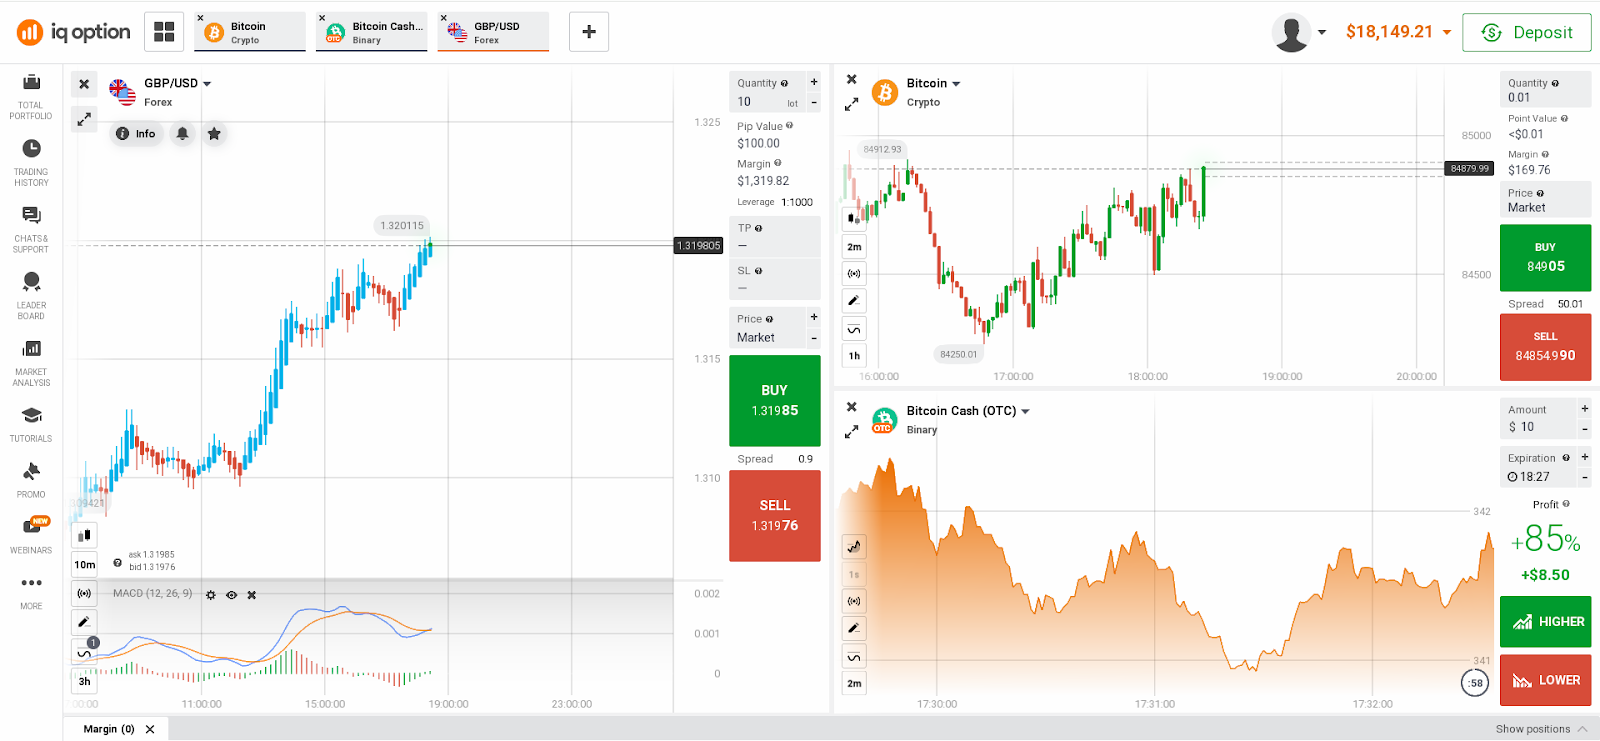Close the GBP/USD chart panel
This screenshot has width=1600, height=741.
(84, 84)
